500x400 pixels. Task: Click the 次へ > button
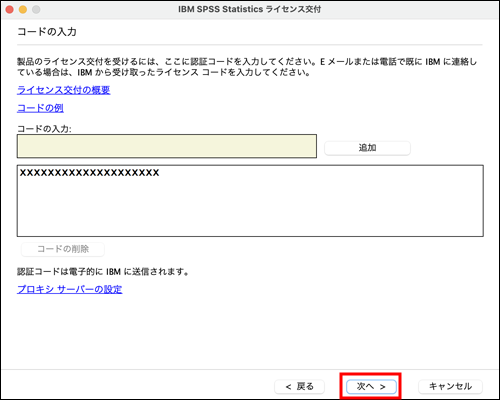[x=371, y=386]
